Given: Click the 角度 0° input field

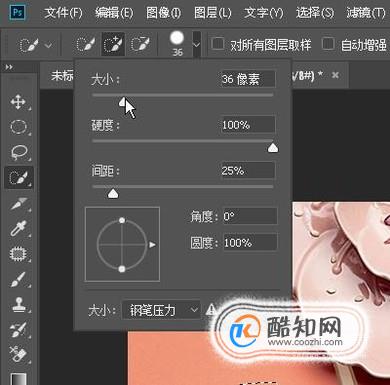Looking at the screenshot, I should tap(250, 217).
